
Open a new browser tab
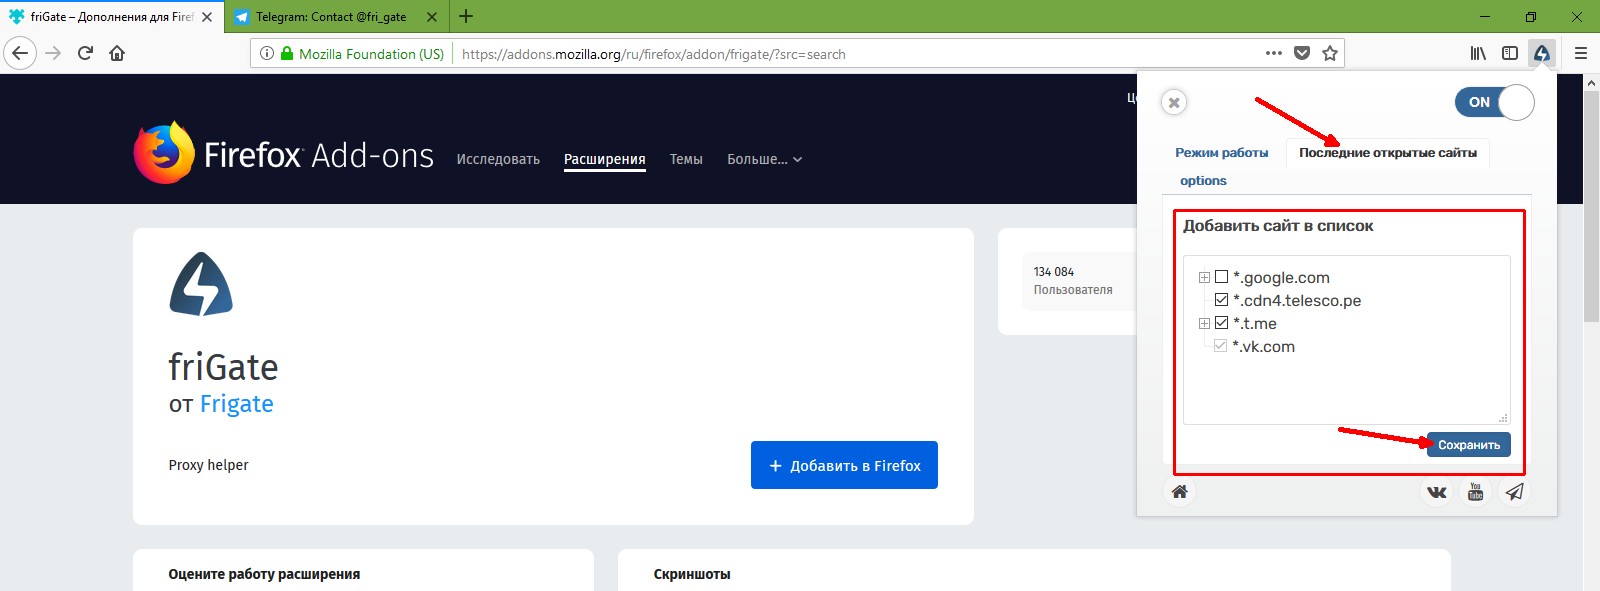click(x=466, y=16)
